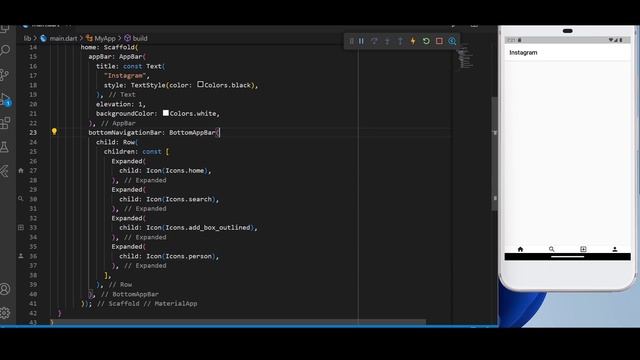
Task: Click 'appBar: AppBar(' on line 15
Action: [x=117, y=57]
